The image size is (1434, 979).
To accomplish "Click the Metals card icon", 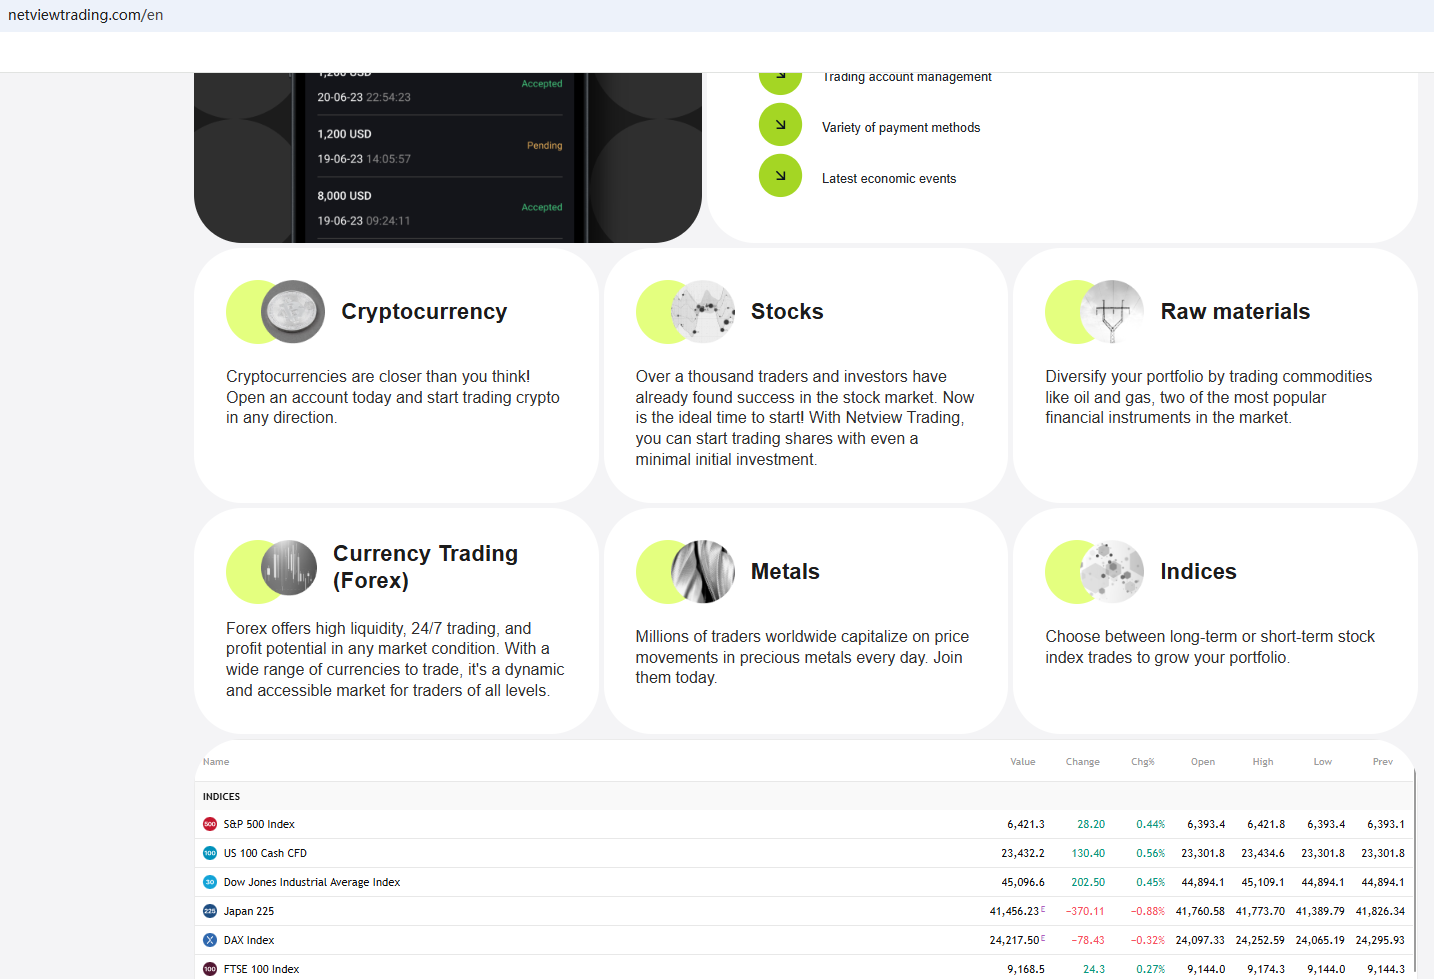I will (703, 572).
